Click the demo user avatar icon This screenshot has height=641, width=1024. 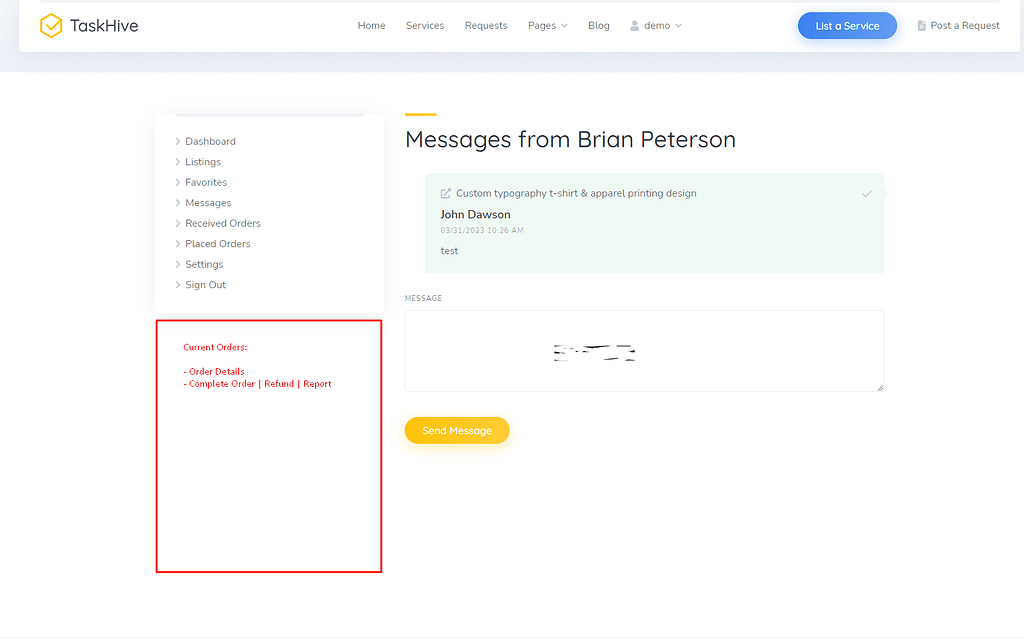click(x=634, y=25)
